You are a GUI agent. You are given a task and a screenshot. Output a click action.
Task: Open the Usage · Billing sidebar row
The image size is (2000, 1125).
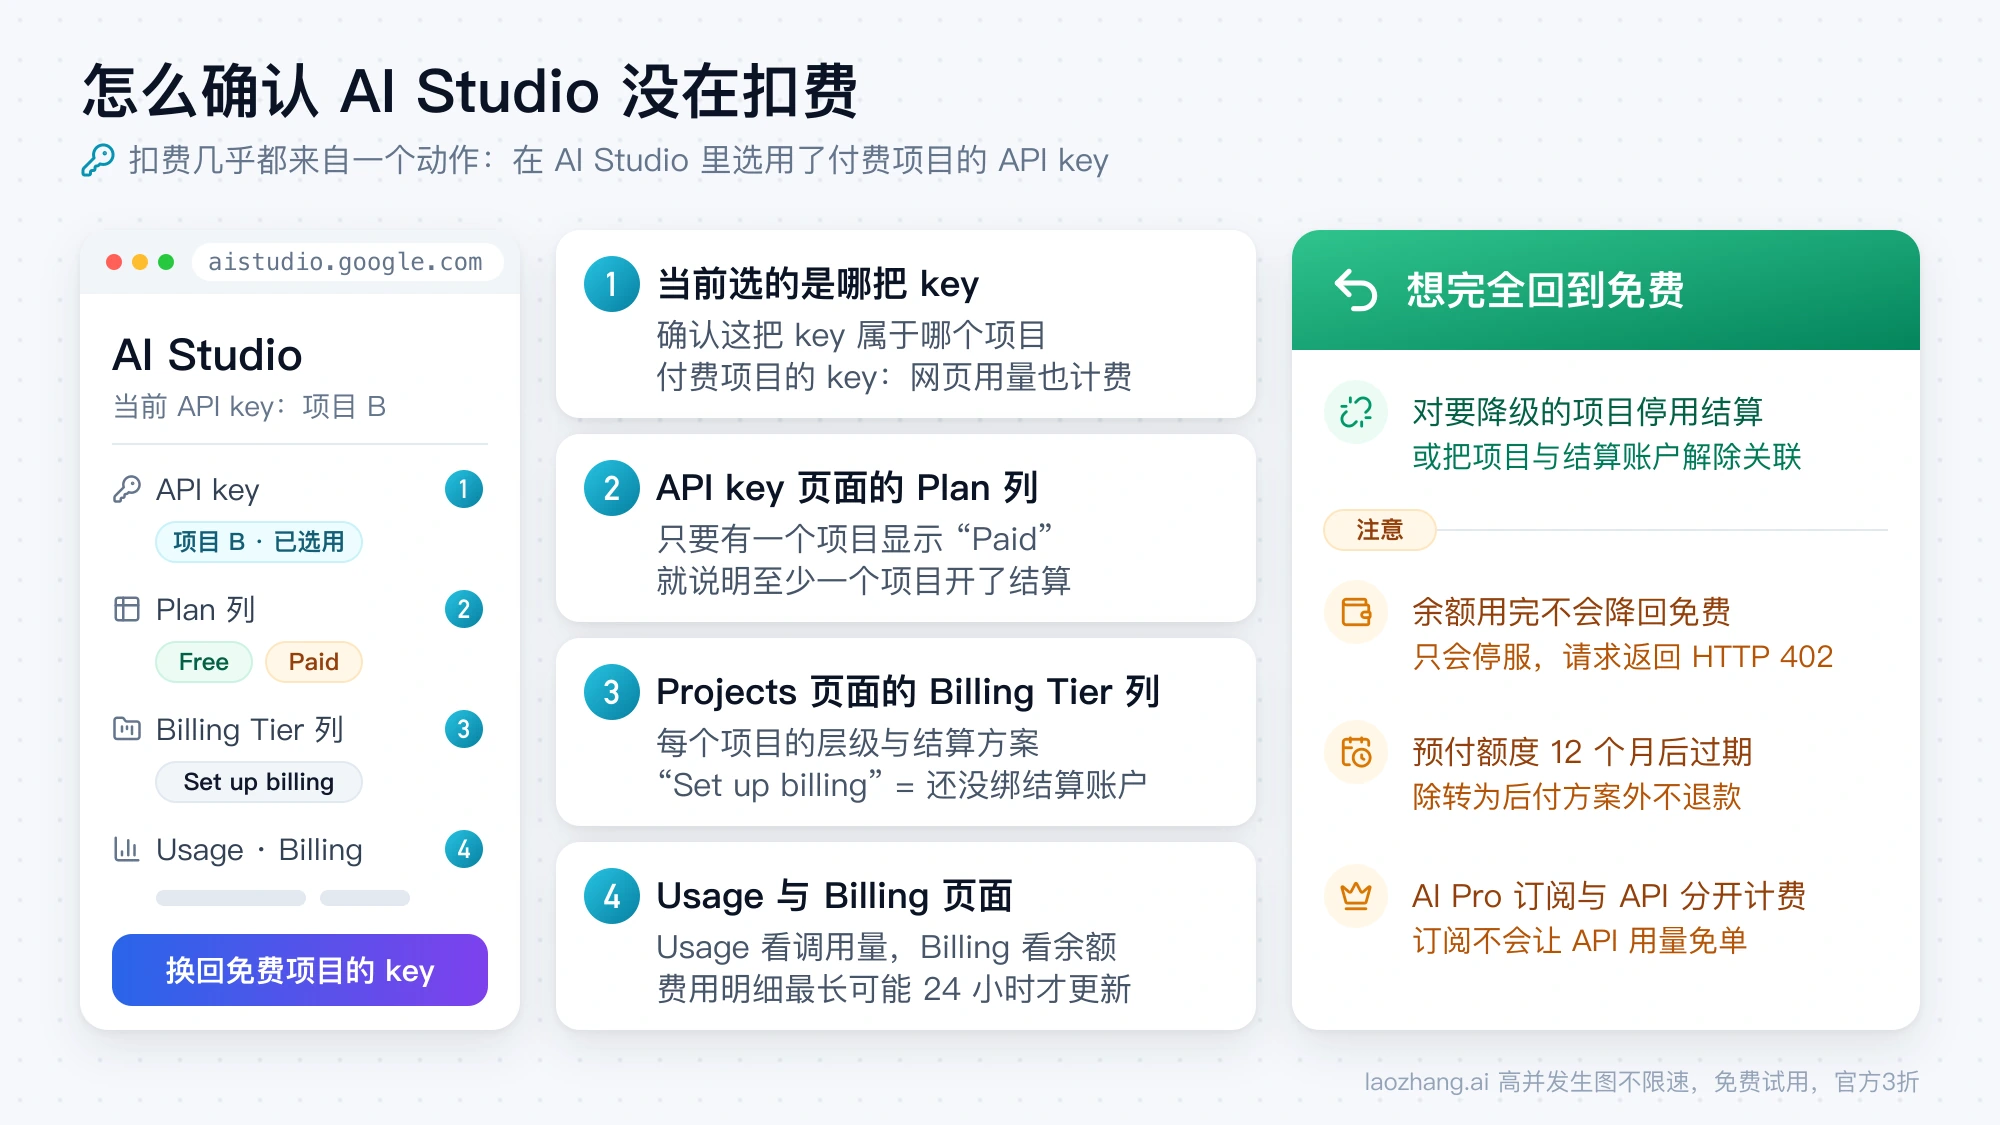[x=299, y=849]
